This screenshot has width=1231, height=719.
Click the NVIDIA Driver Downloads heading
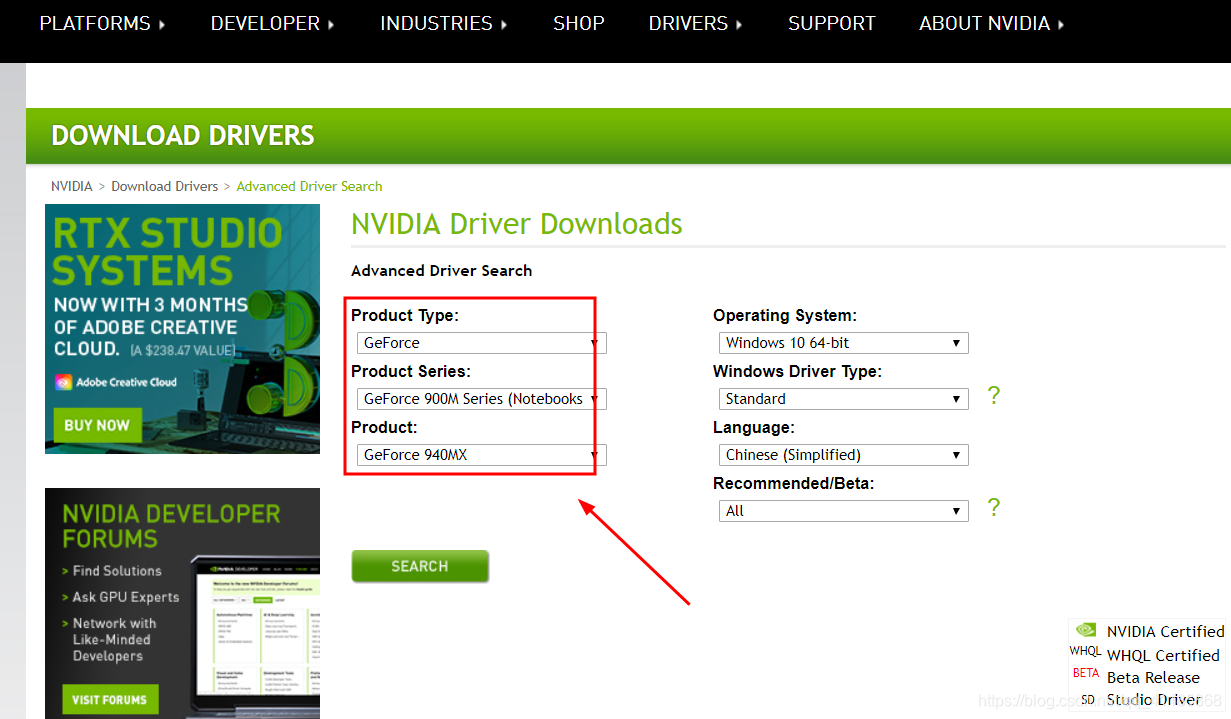tap(517, 224)
